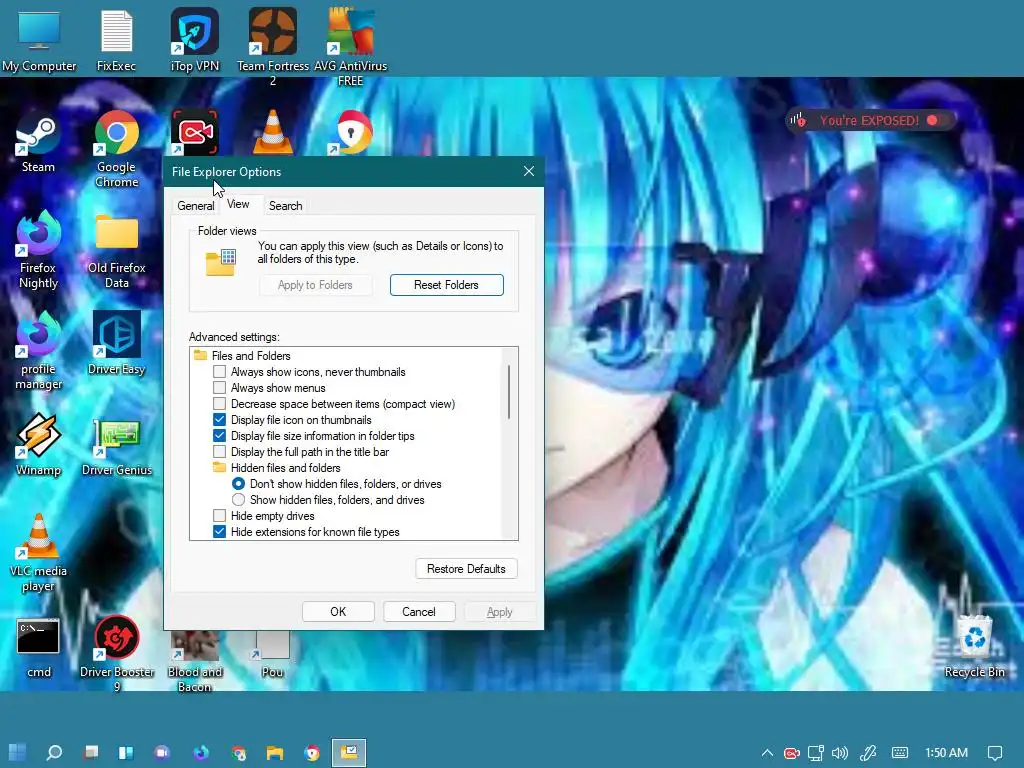
Task: Click the network tray icon
Action: coord(815,753)
